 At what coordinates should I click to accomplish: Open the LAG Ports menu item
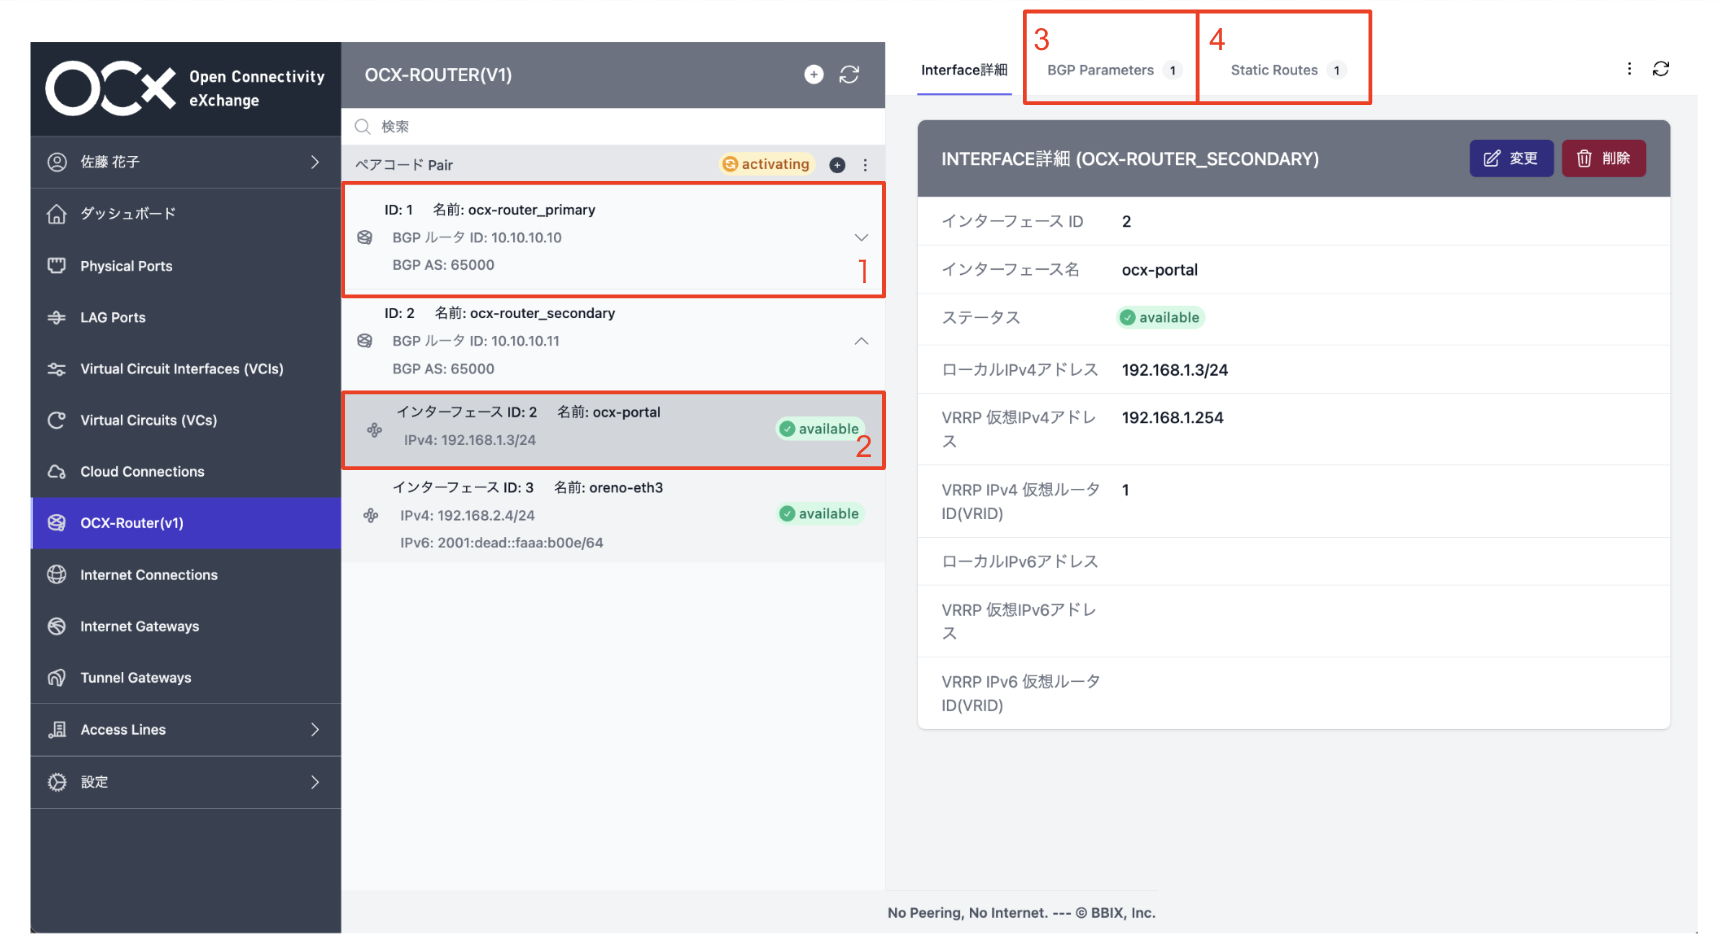pyautogui.click(x=186, y=317)
